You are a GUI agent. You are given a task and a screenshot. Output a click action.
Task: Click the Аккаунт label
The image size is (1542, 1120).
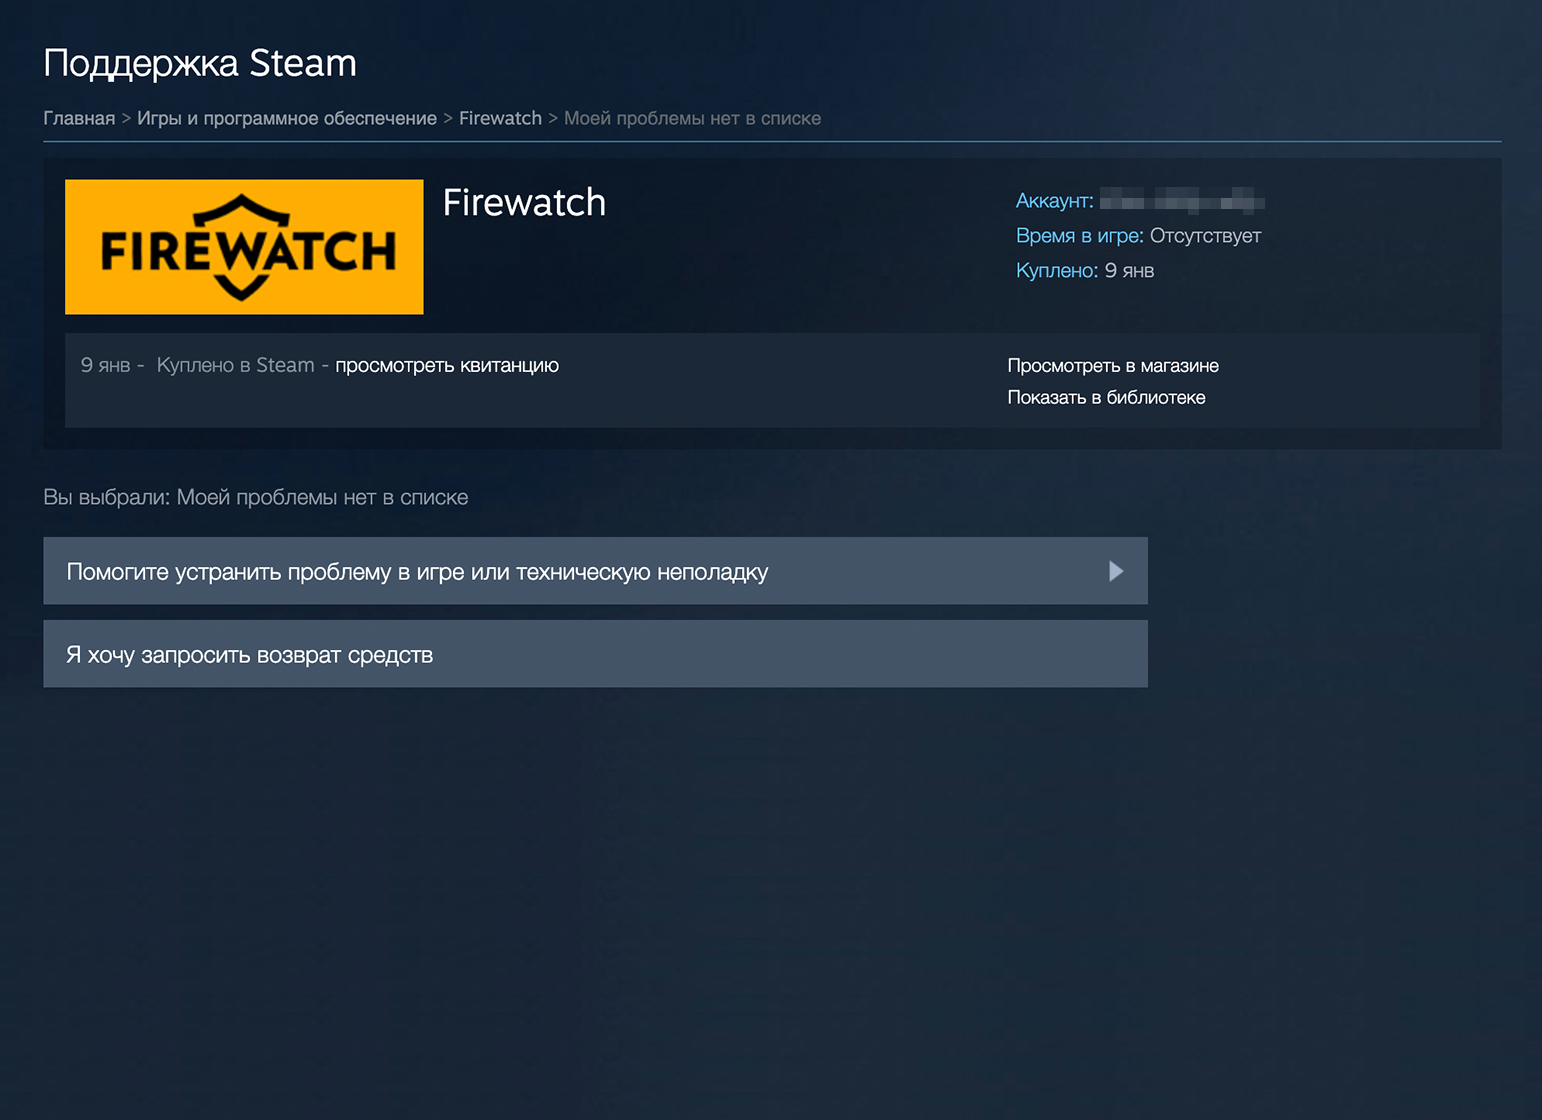[x=1054, y=201]
